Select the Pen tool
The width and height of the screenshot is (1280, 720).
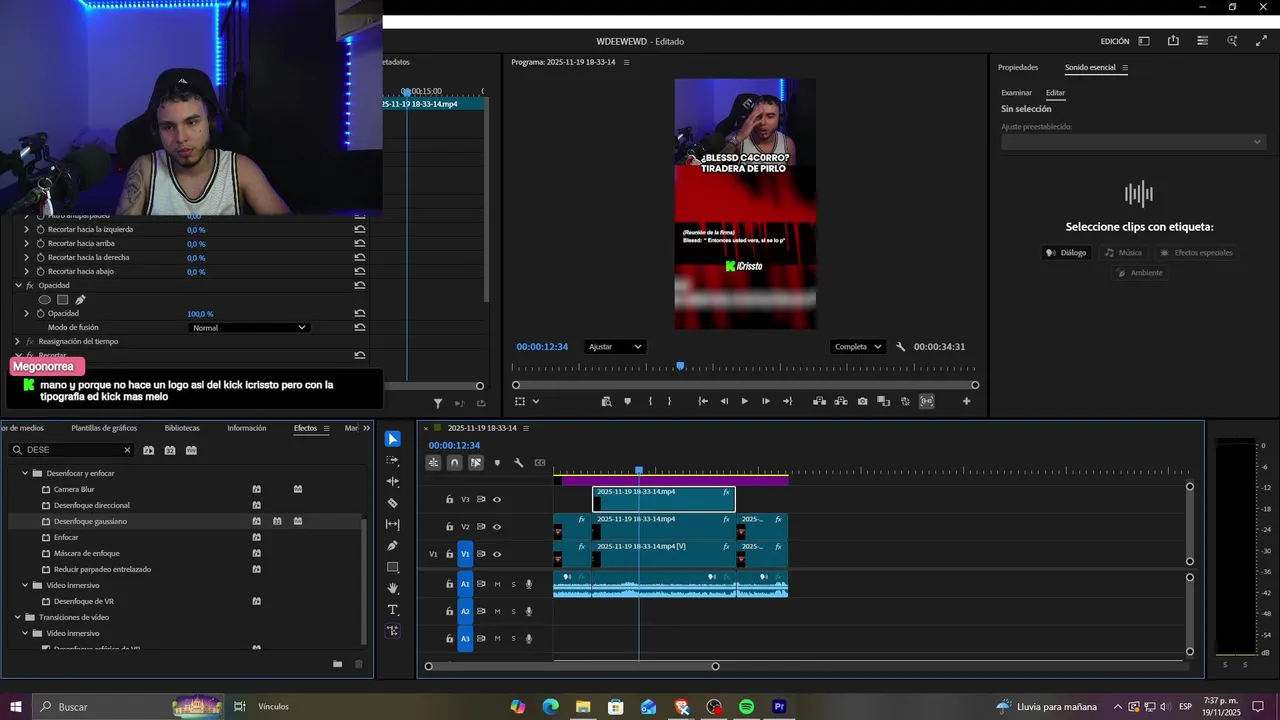393,546
